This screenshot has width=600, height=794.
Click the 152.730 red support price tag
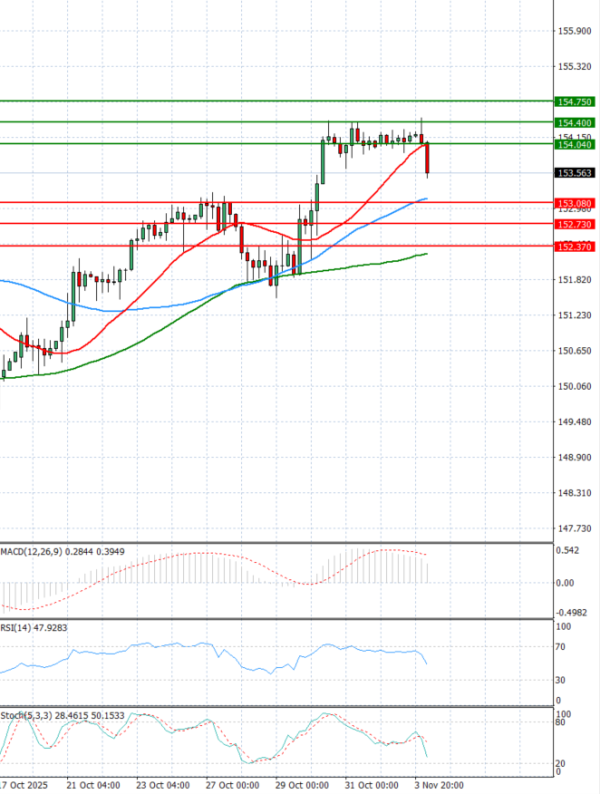click(573, 225)
